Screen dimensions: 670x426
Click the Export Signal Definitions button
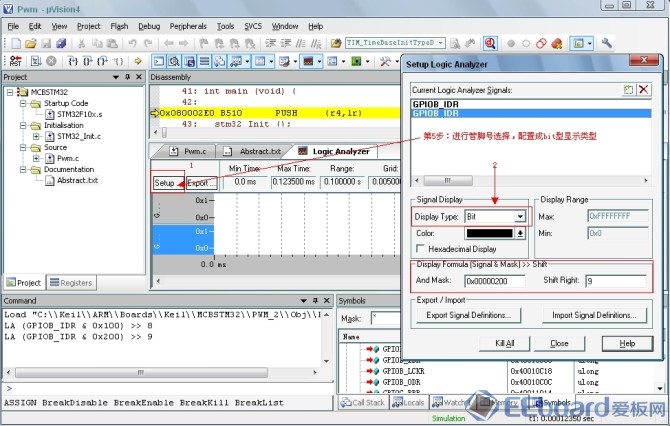(x=468, y=316)
